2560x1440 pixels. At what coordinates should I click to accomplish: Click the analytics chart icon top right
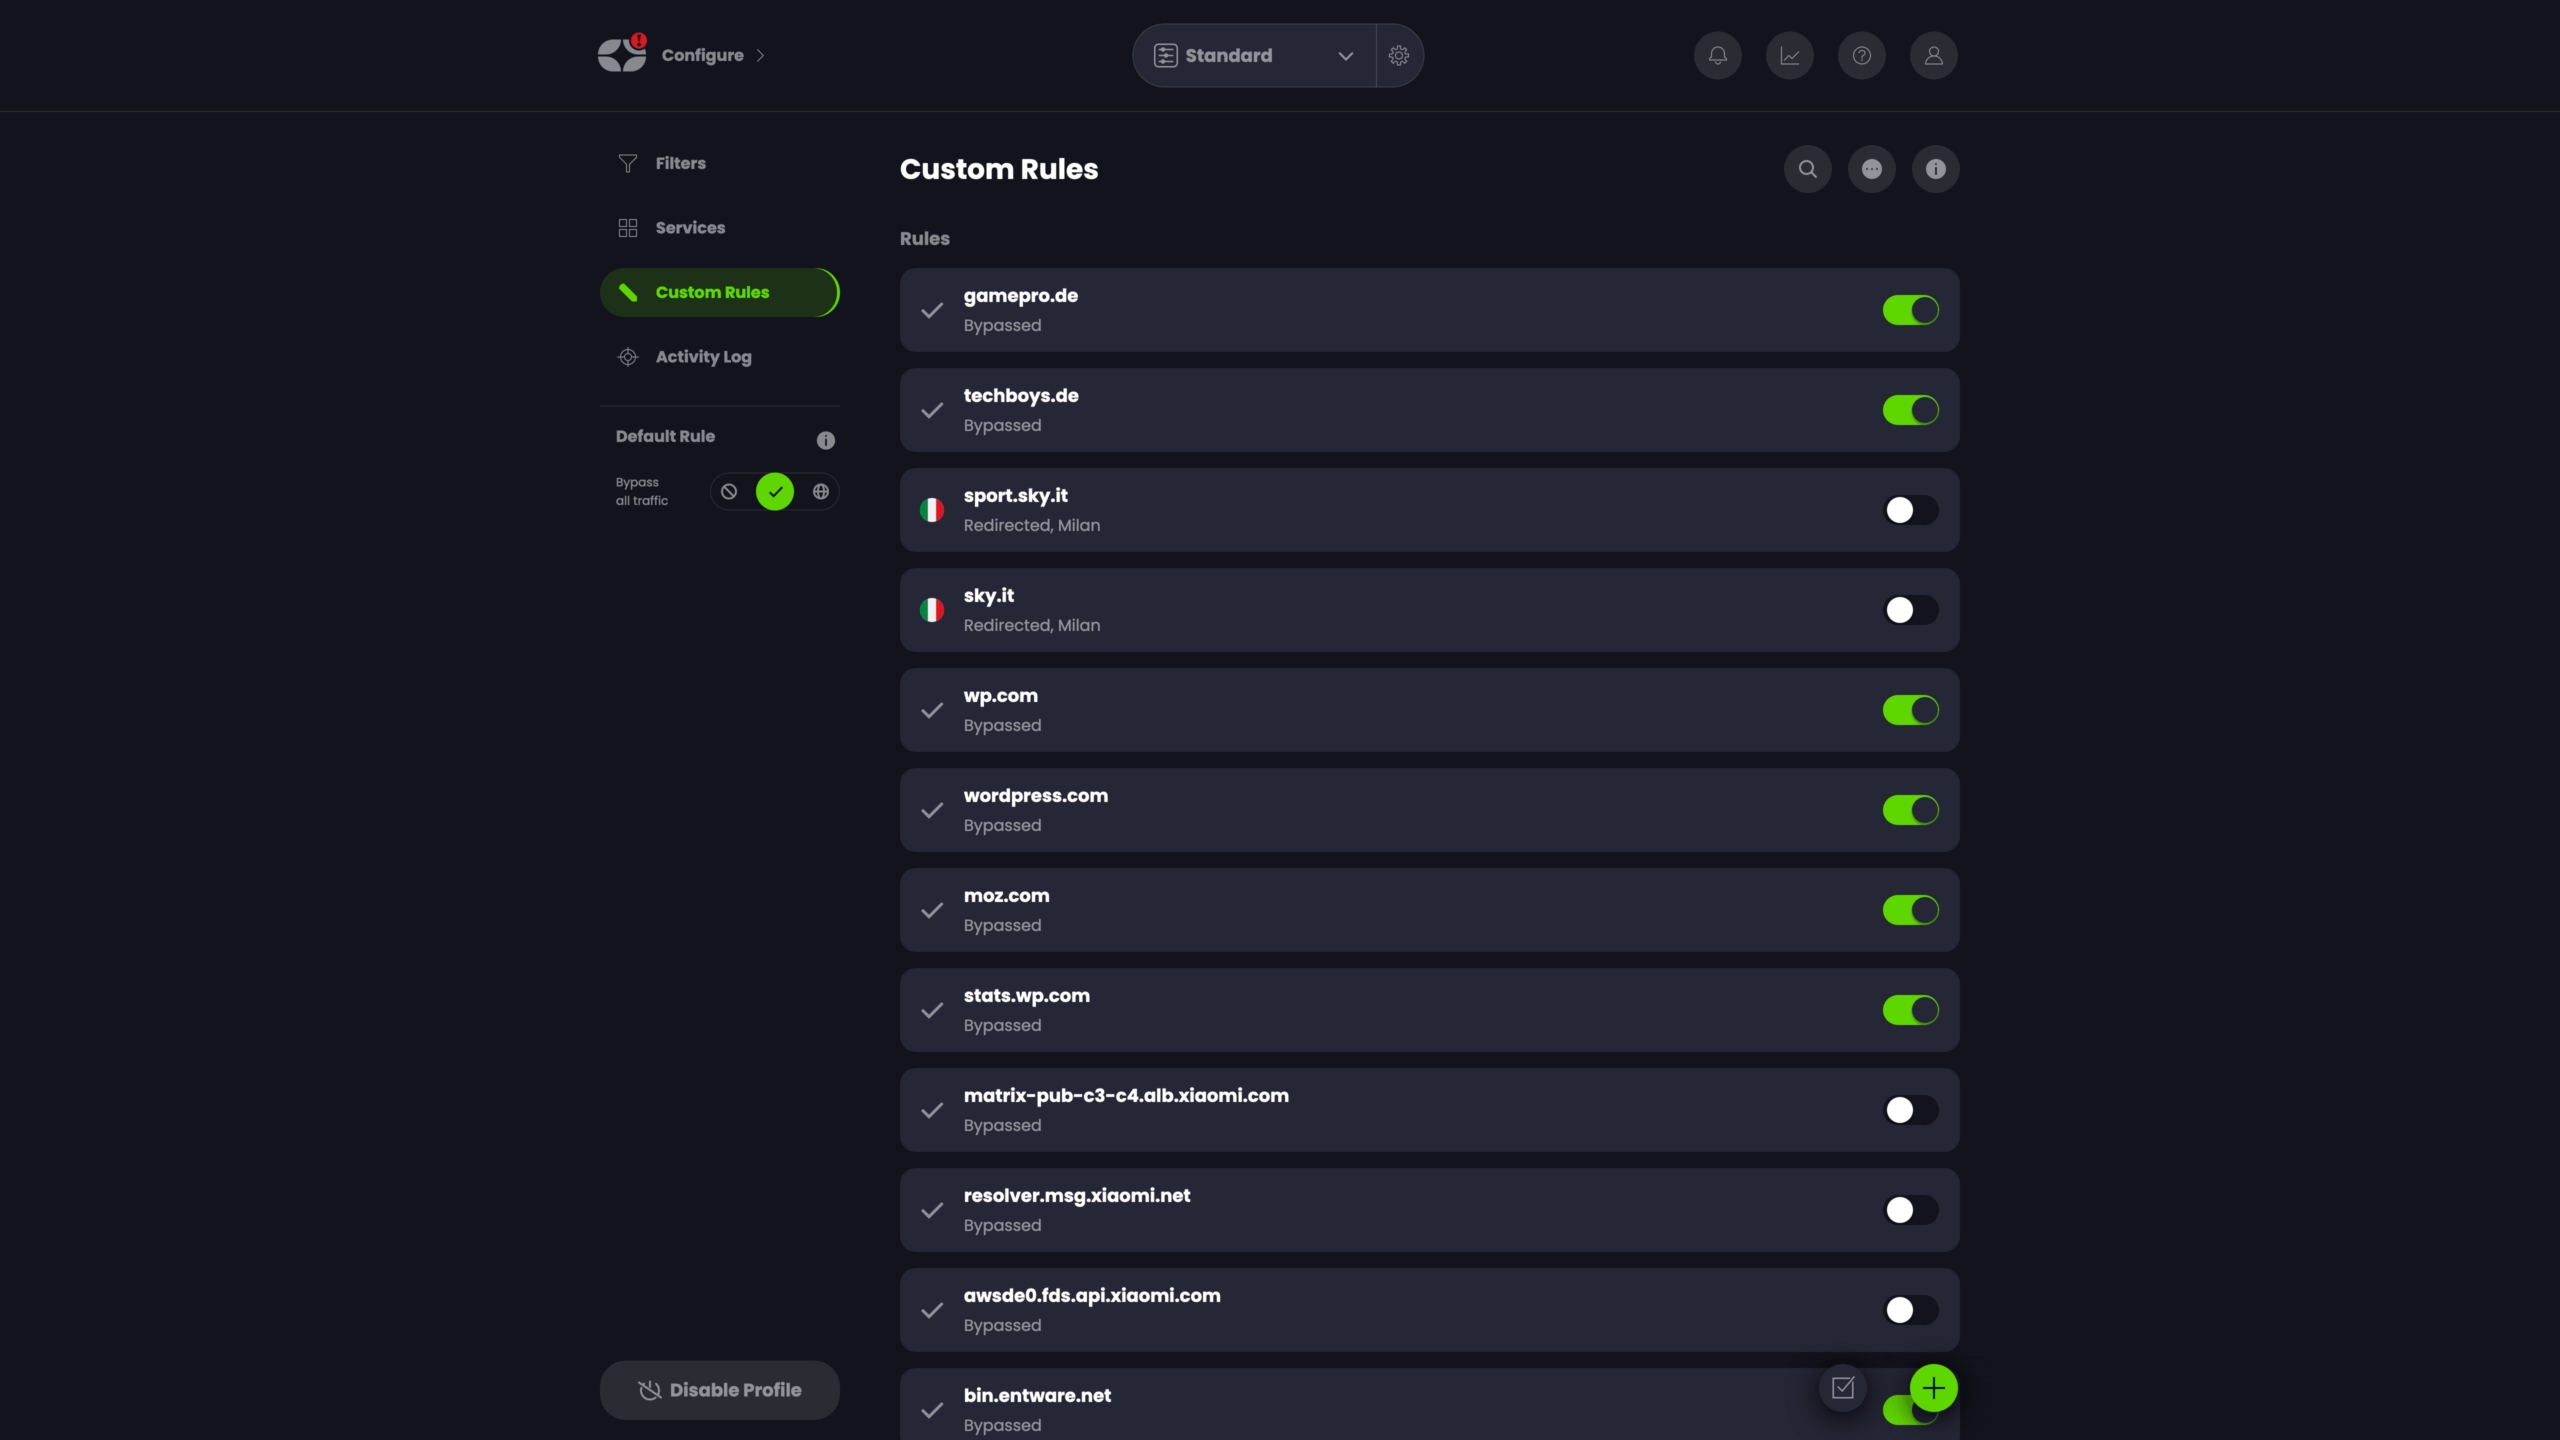(1790, 55)
